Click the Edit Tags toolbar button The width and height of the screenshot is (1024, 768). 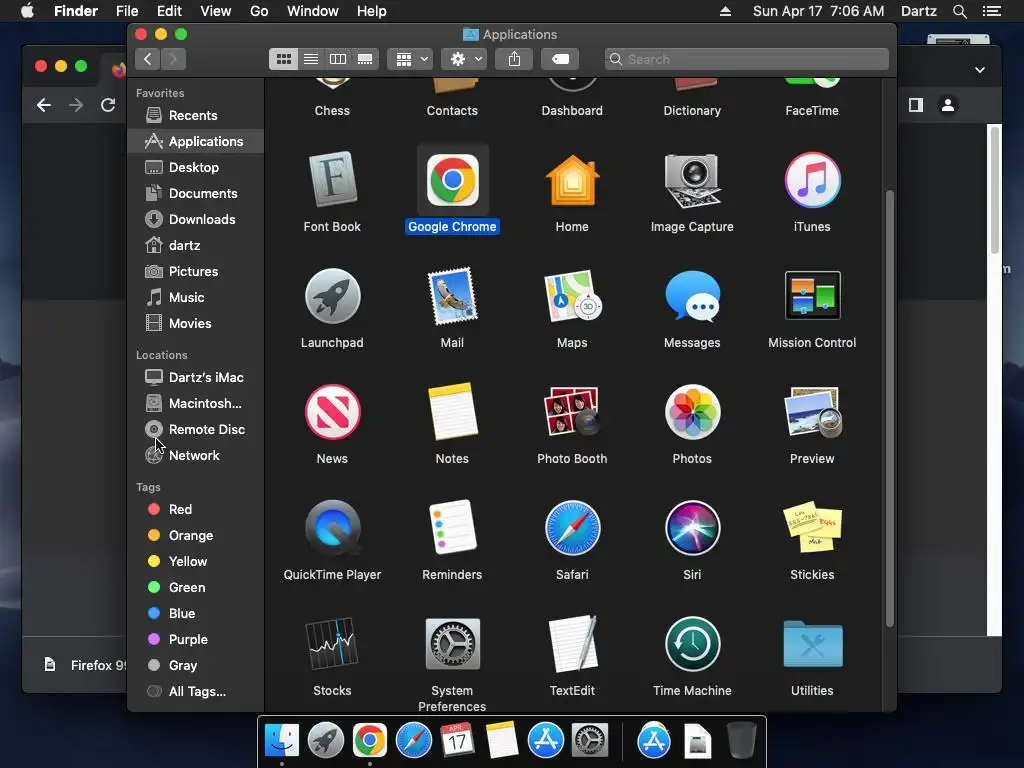click(560, 59)
